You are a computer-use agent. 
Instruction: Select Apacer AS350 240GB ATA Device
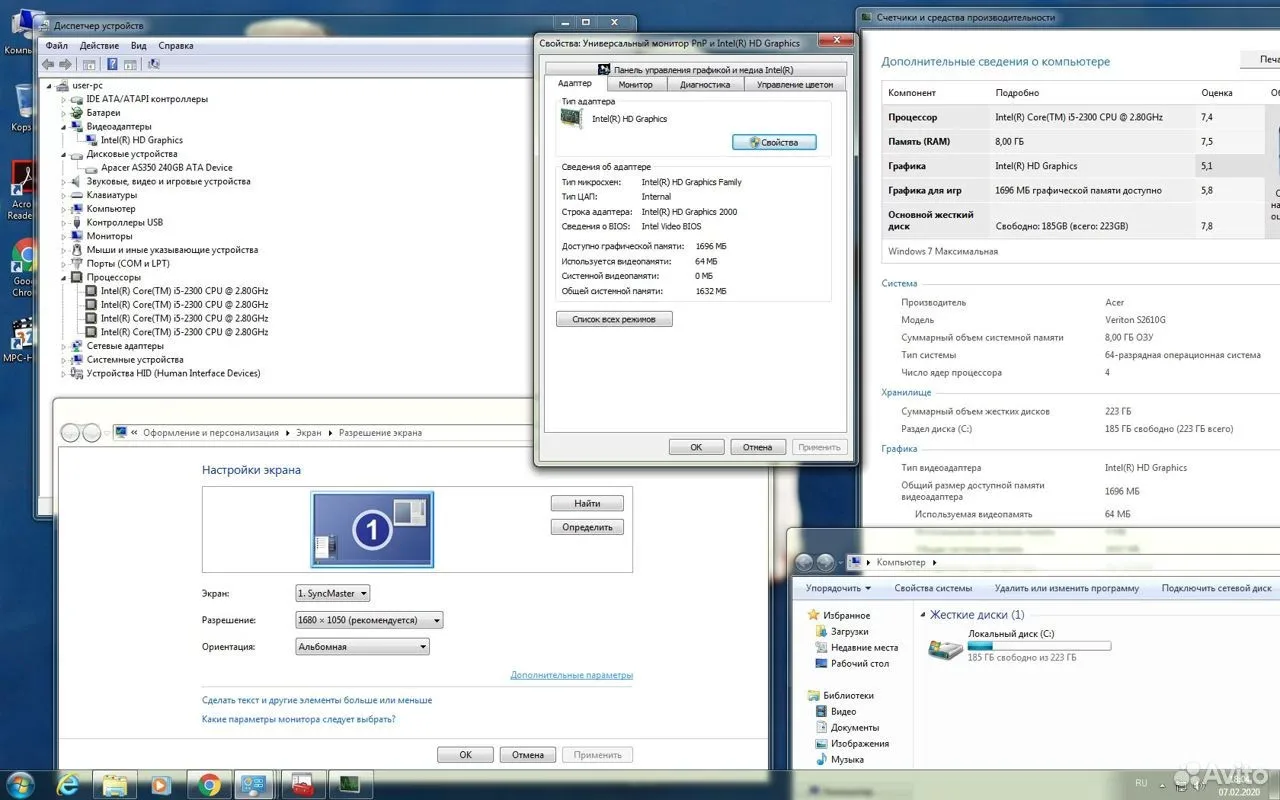(x=166, y=168)
